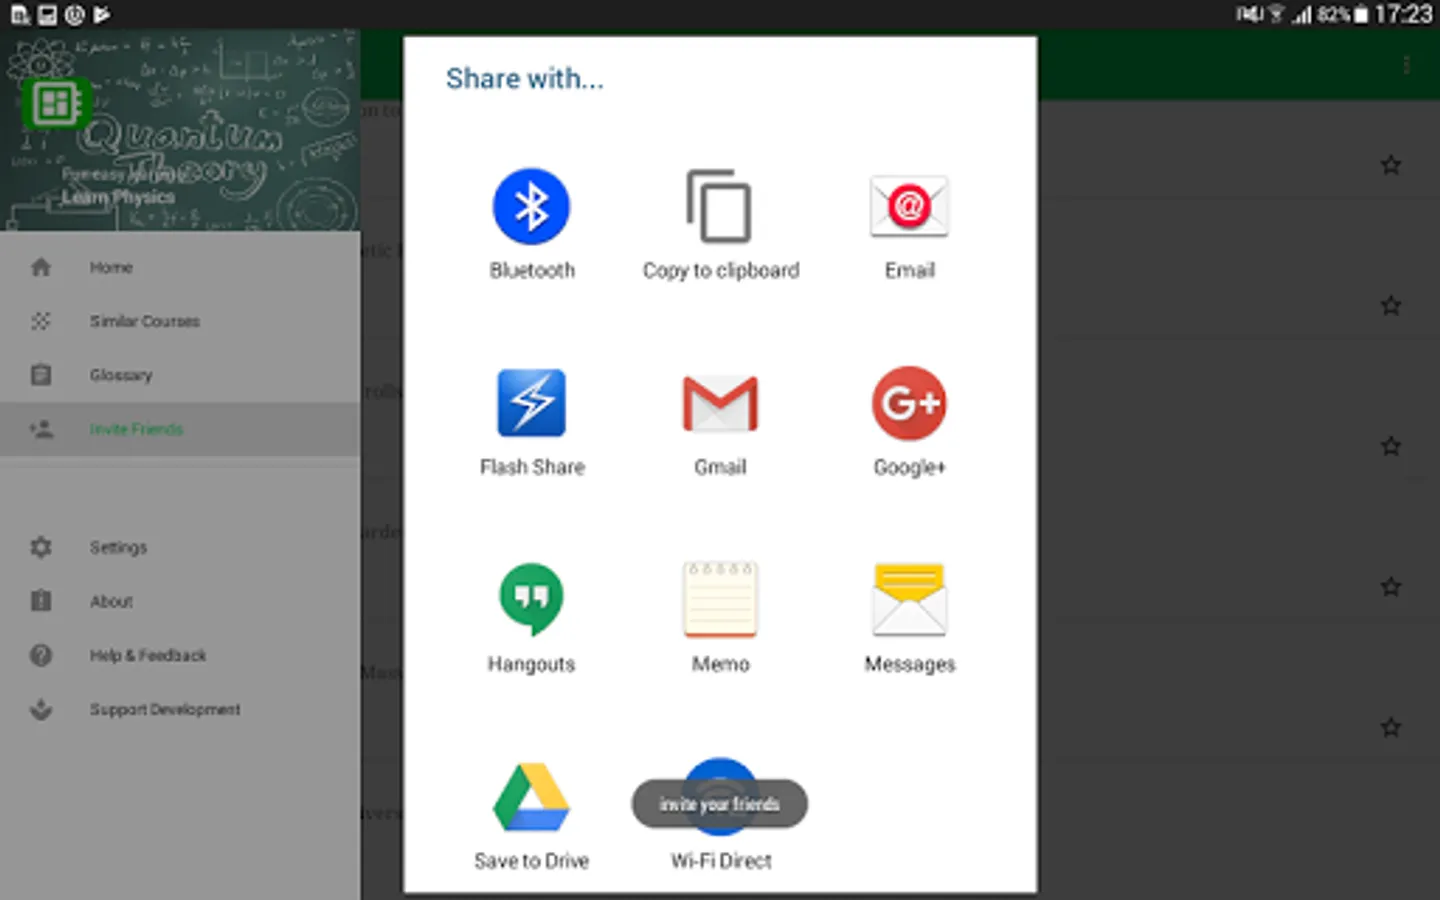Image resolution: width=1440 pixels, height=900 pixels.
Task: Open the About menu entry
Action: click(x=180, y=601)
